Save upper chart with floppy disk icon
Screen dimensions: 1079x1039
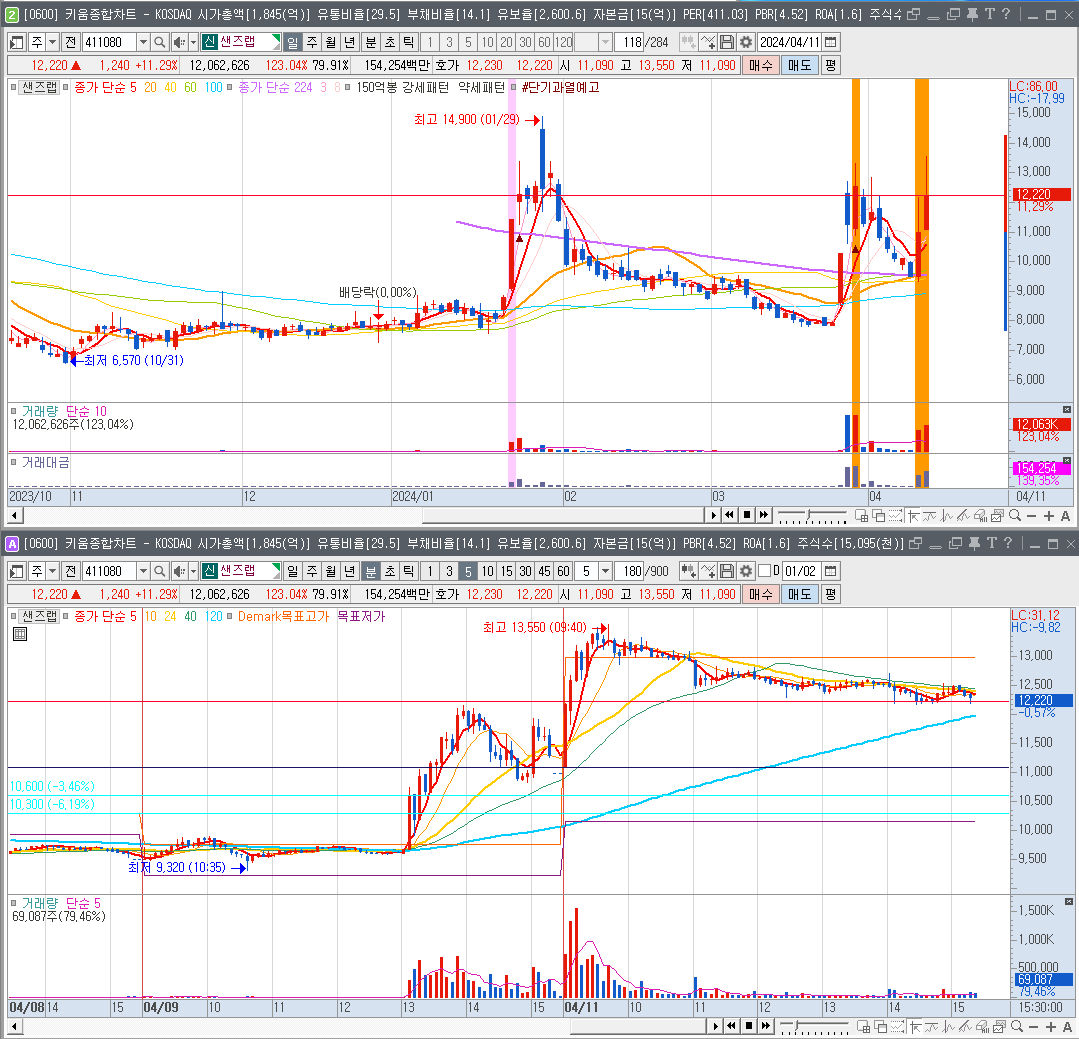tap(727, 43)
